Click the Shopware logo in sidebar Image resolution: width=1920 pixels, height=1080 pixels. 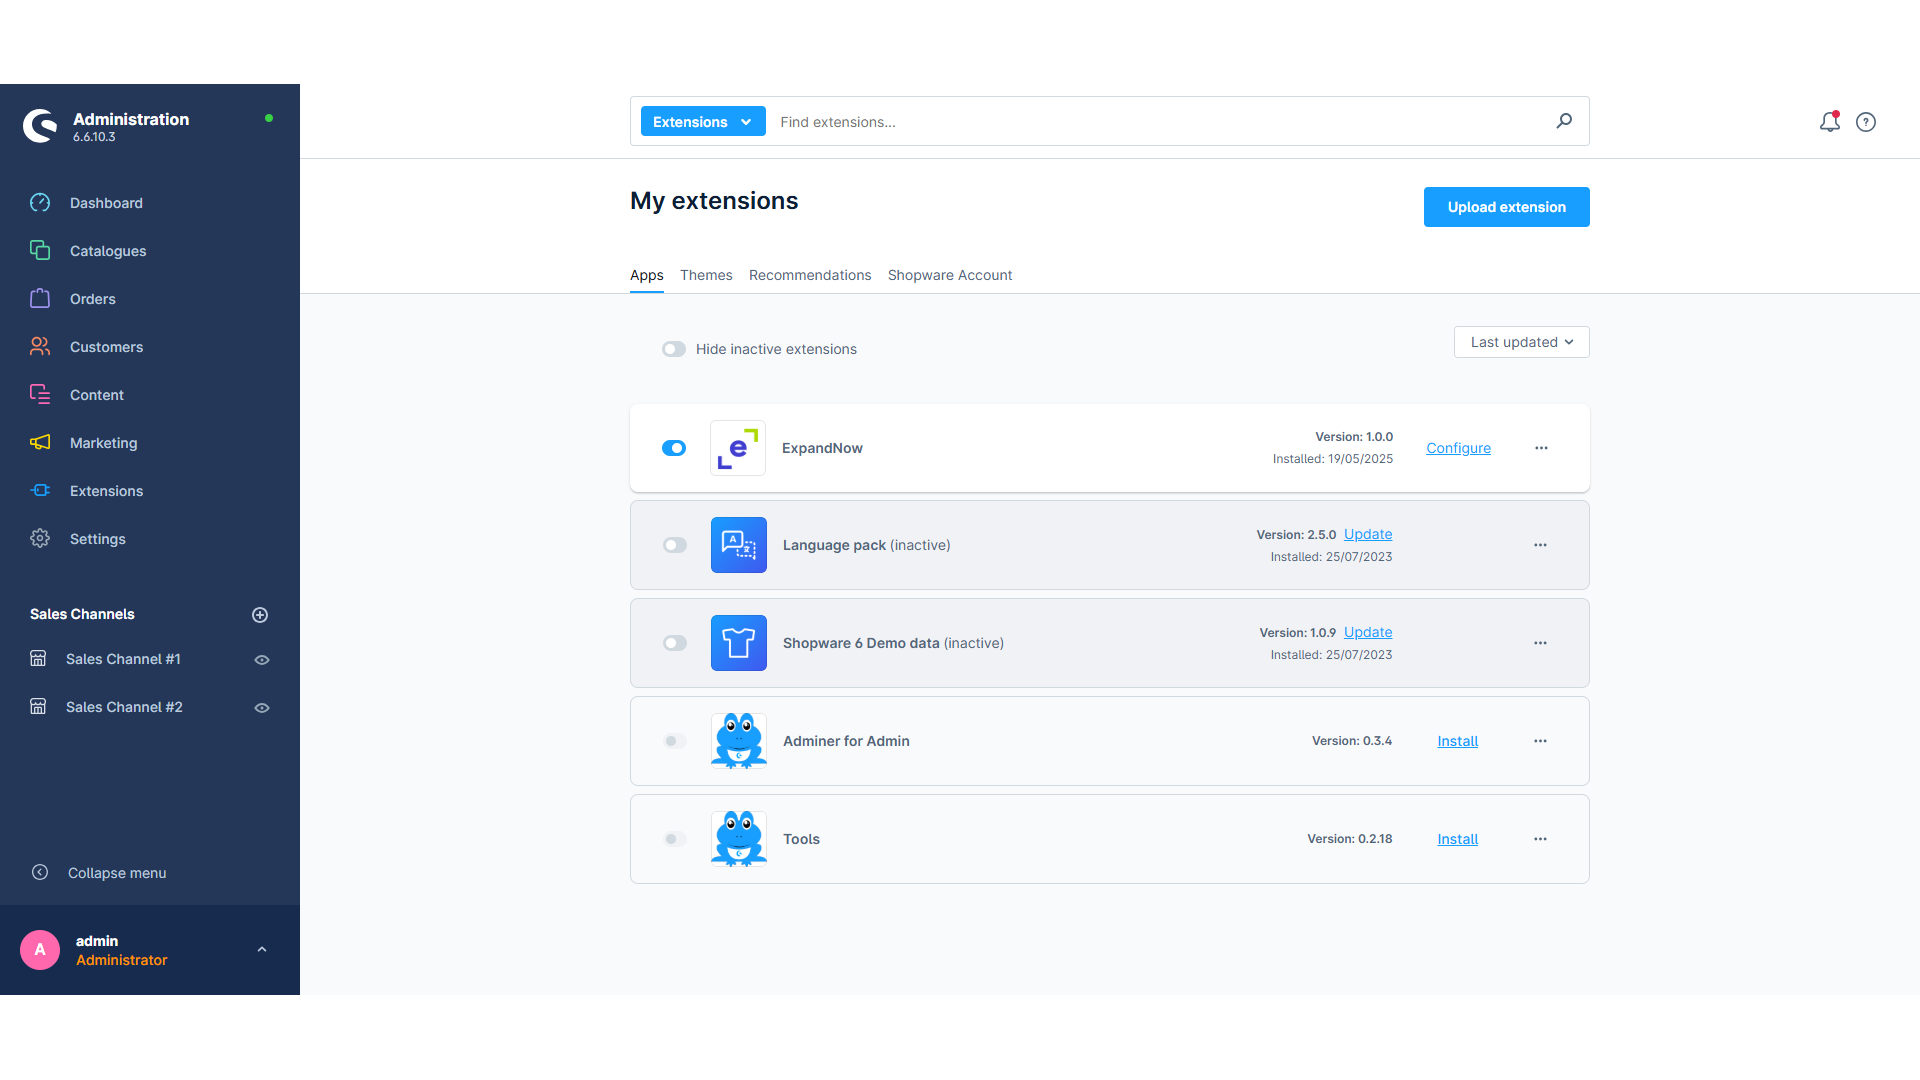(41, 126)
